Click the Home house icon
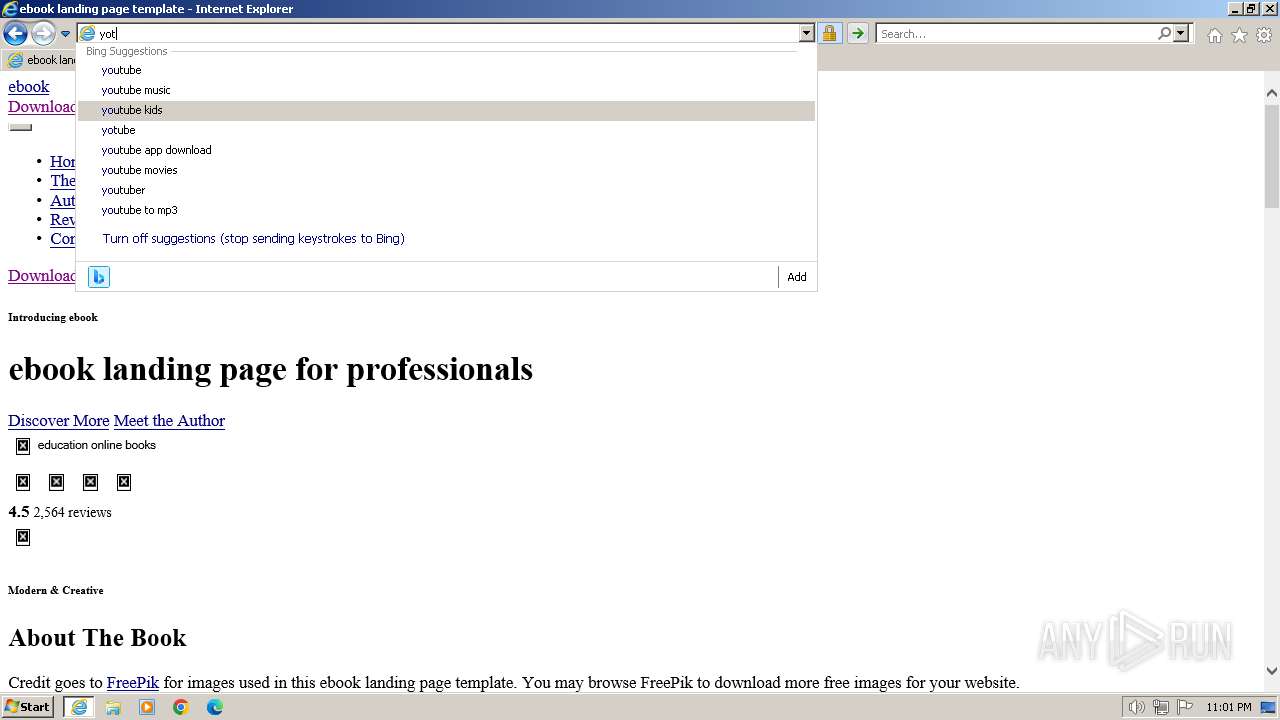 [1214, 35]
